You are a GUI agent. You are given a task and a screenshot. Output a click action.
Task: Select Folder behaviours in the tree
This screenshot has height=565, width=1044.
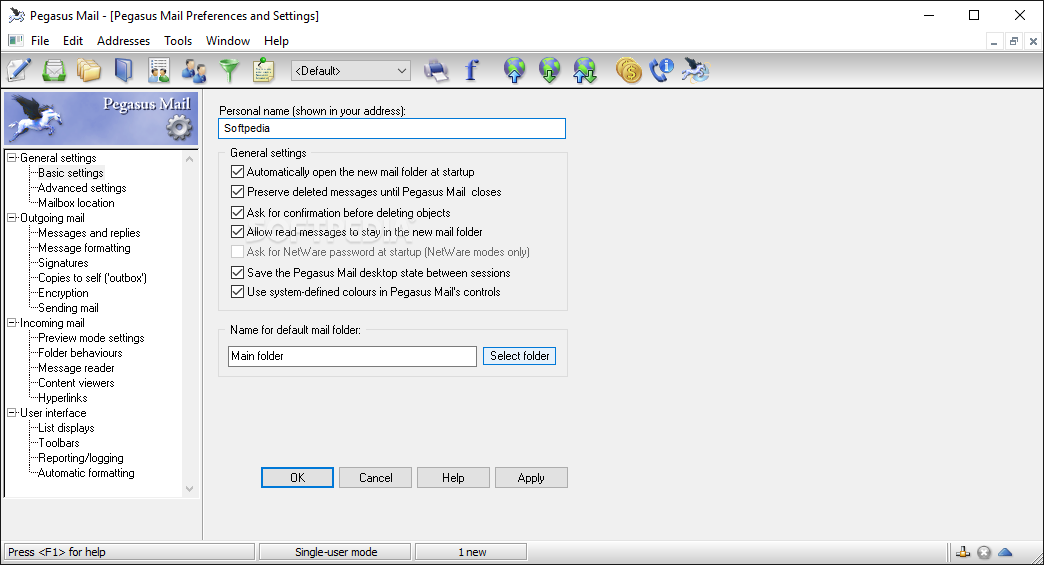coord(80,353)
